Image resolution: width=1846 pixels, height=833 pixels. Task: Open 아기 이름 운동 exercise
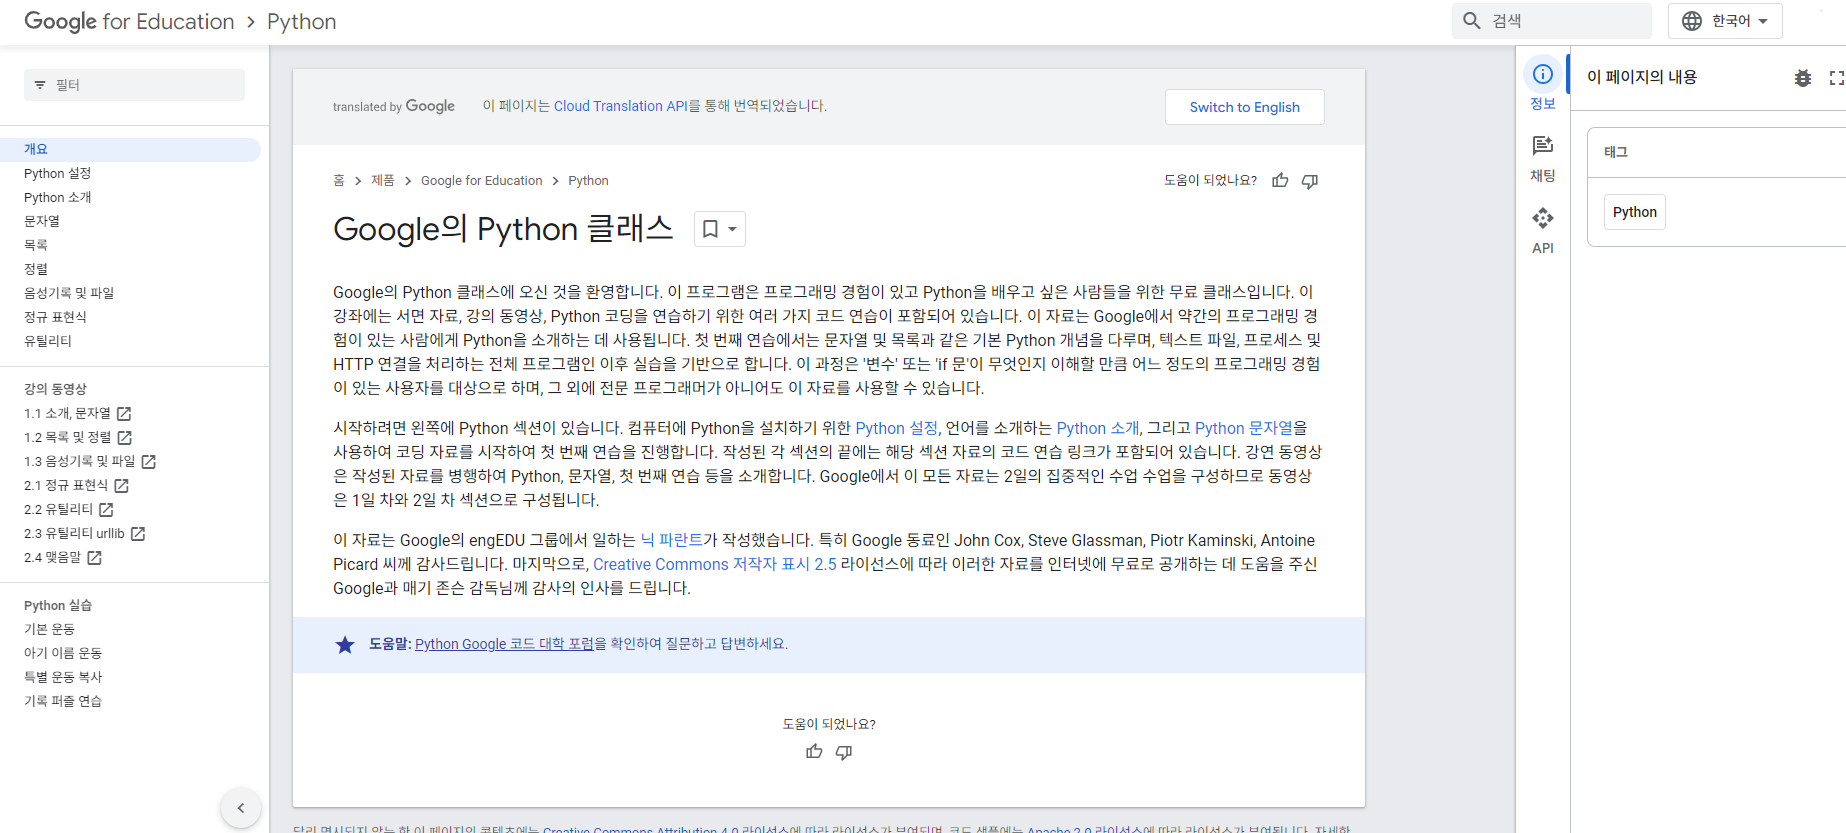[63, 654]
